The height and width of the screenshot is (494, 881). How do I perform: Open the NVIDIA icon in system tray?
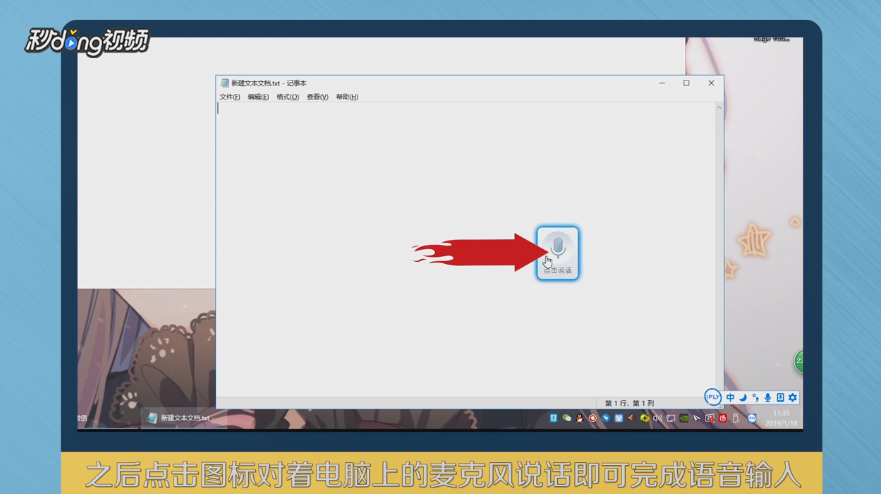684,418
